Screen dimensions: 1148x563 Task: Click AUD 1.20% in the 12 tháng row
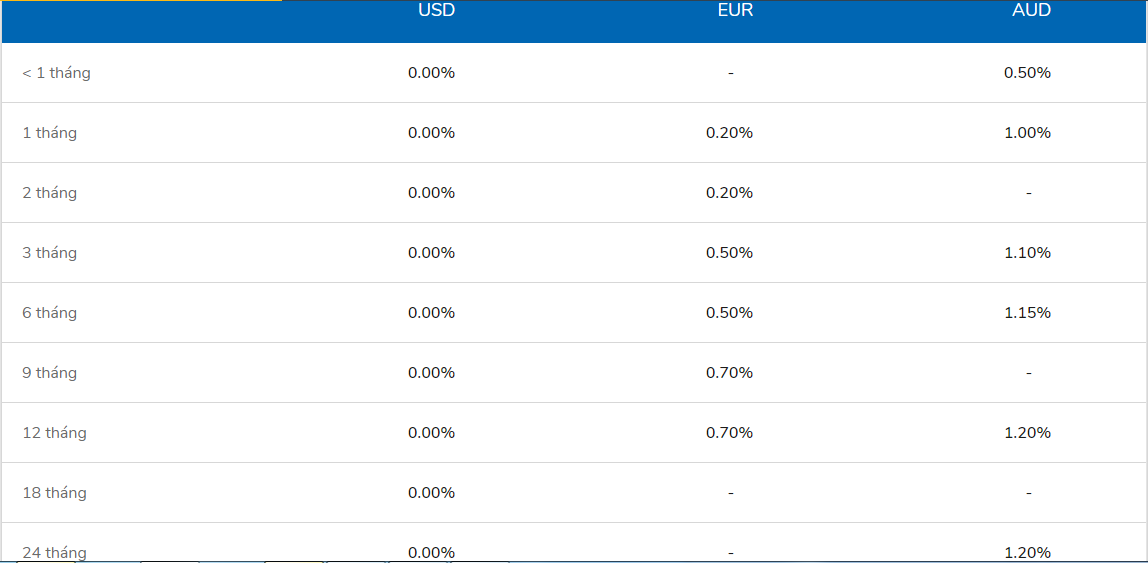point(1028,433)
